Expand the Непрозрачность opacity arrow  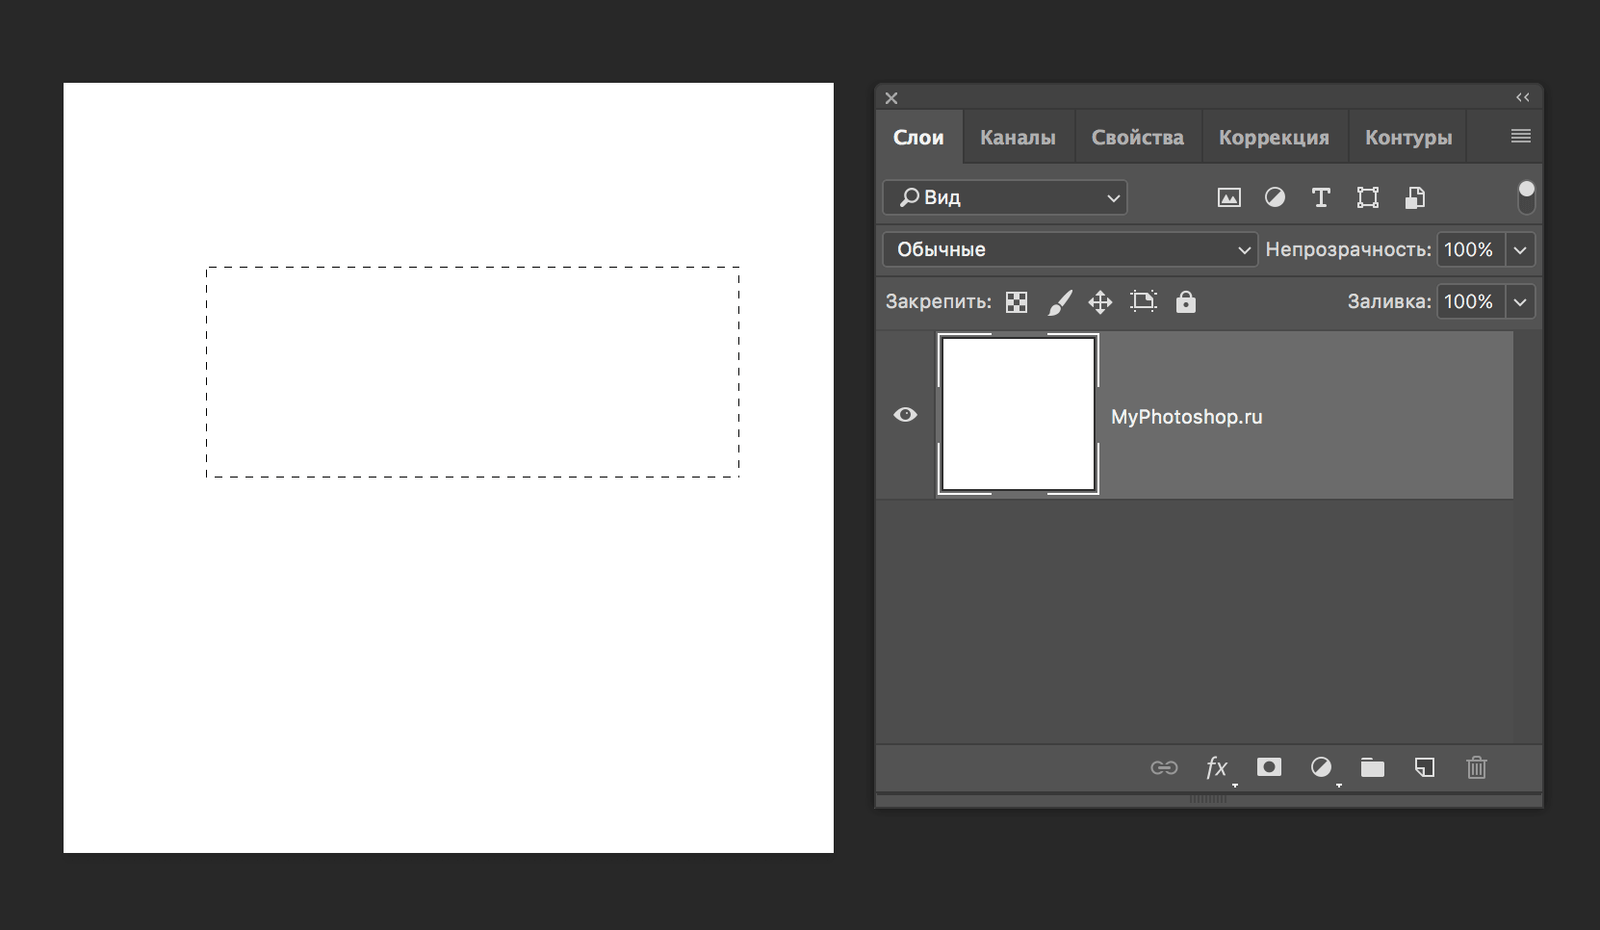(1520, 250)
